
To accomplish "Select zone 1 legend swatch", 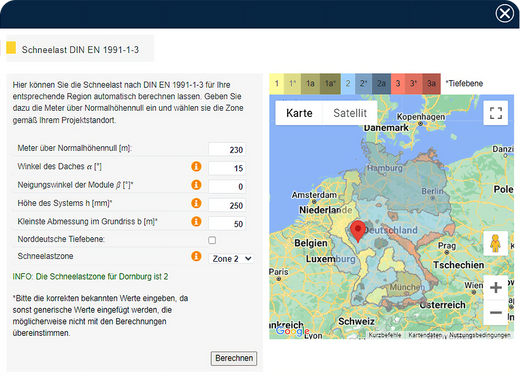I will point(277,83).
